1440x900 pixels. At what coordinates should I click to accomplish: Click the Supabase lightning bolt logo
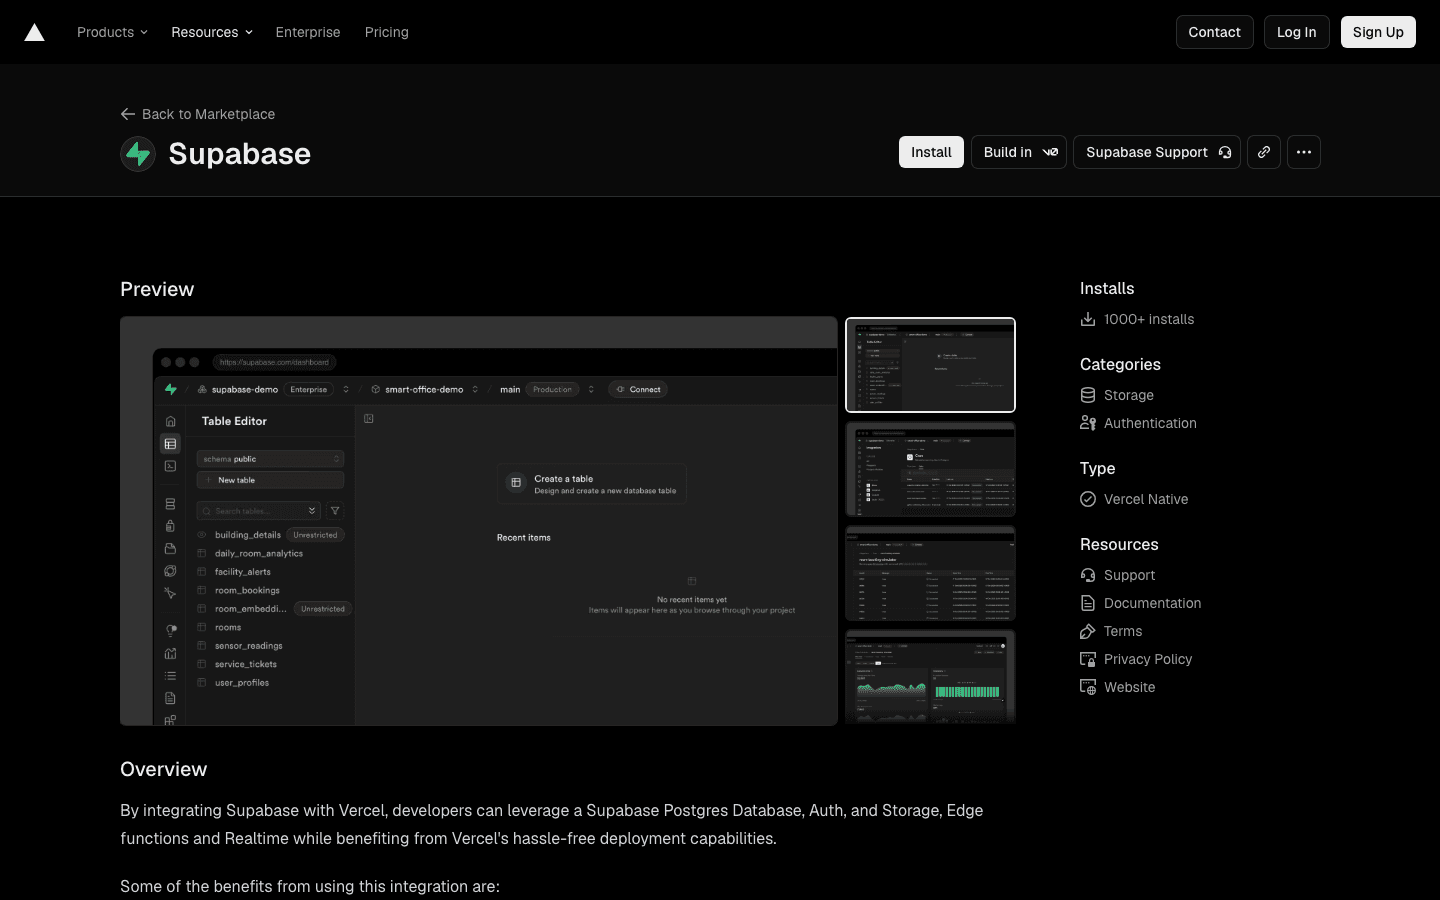138,154
